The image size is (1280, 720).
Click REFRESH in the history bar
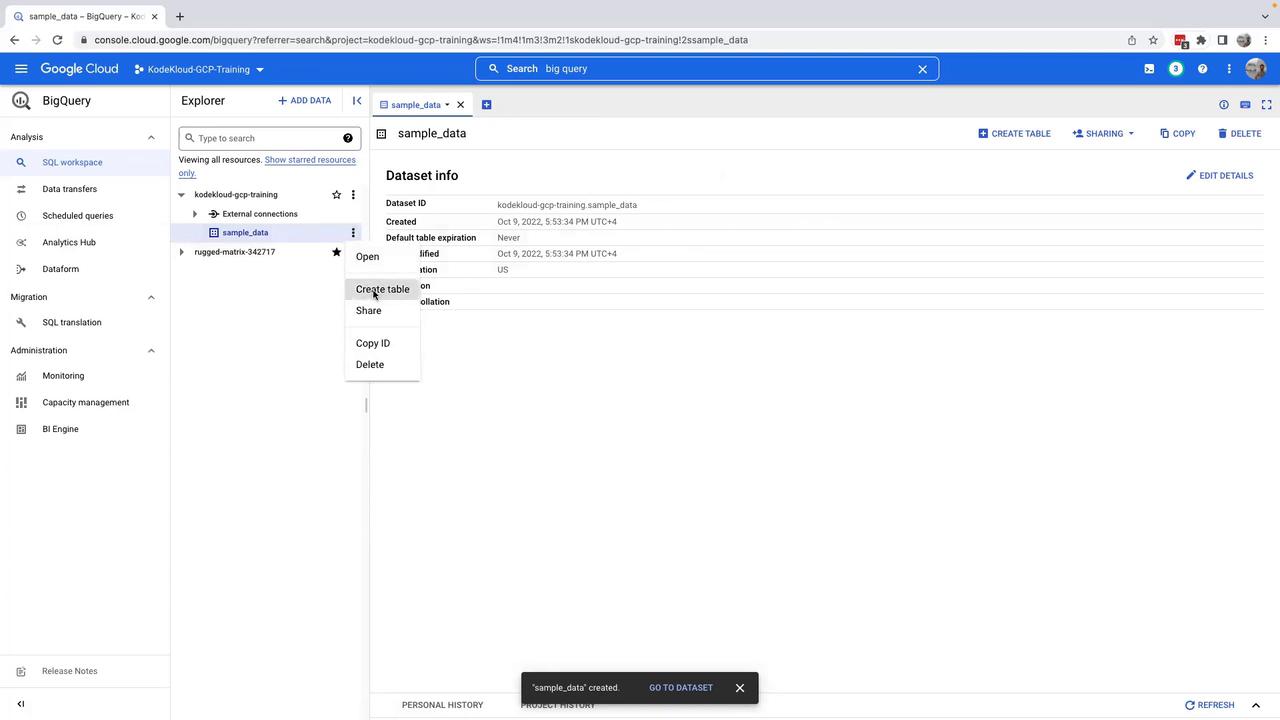point(1209,705)
